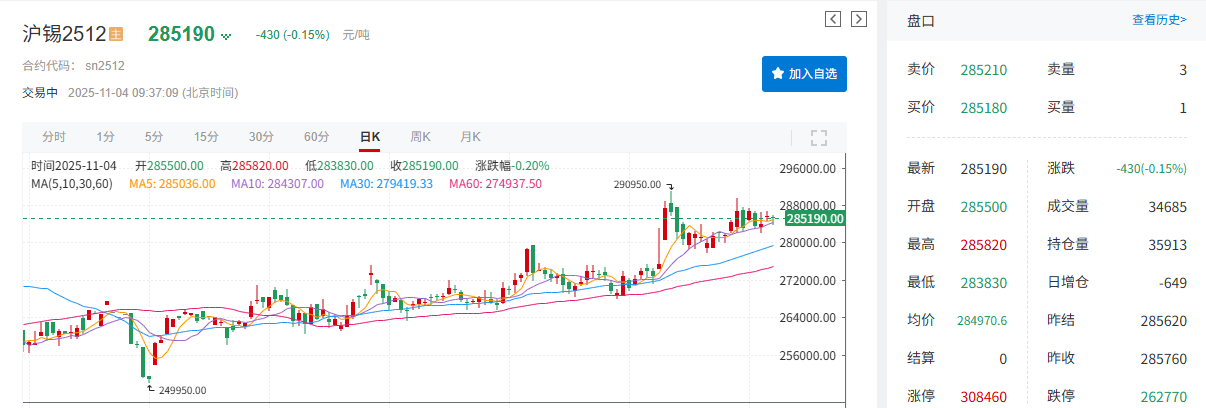
Task: Click the 249950.00 low price marker
Action: (179, 390)
